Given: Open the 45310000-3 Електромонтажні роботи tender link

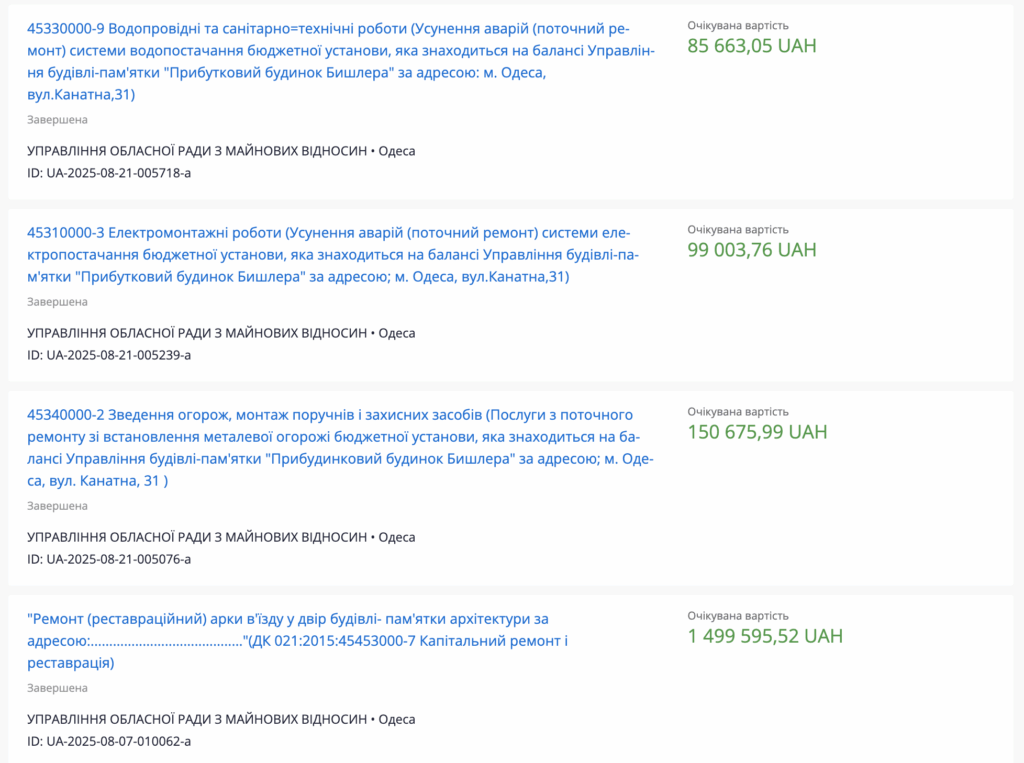Looking at the screenshot, I should [333, 255].
